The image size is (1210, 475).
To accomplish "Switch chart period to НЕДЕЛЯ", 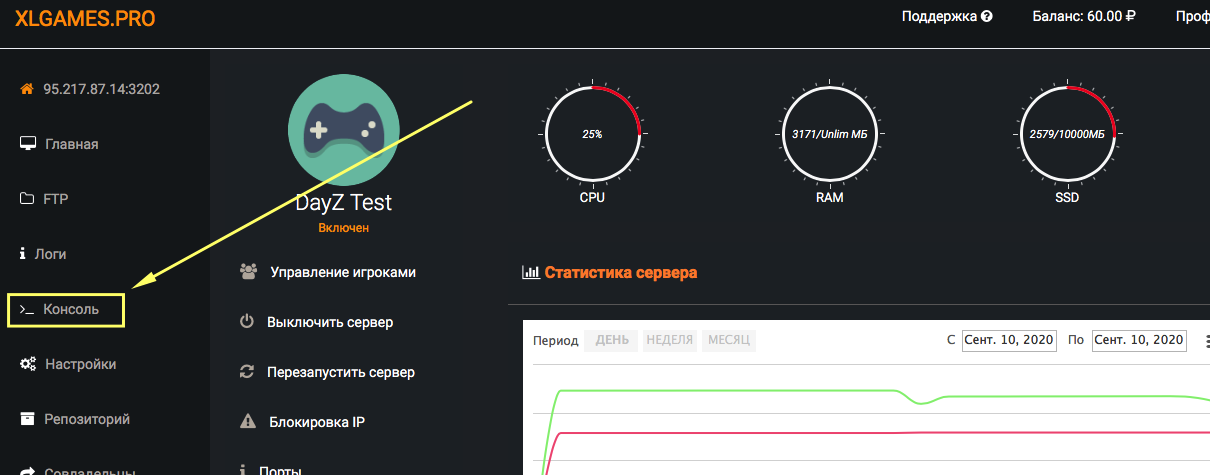I will (x=669, y=340).
